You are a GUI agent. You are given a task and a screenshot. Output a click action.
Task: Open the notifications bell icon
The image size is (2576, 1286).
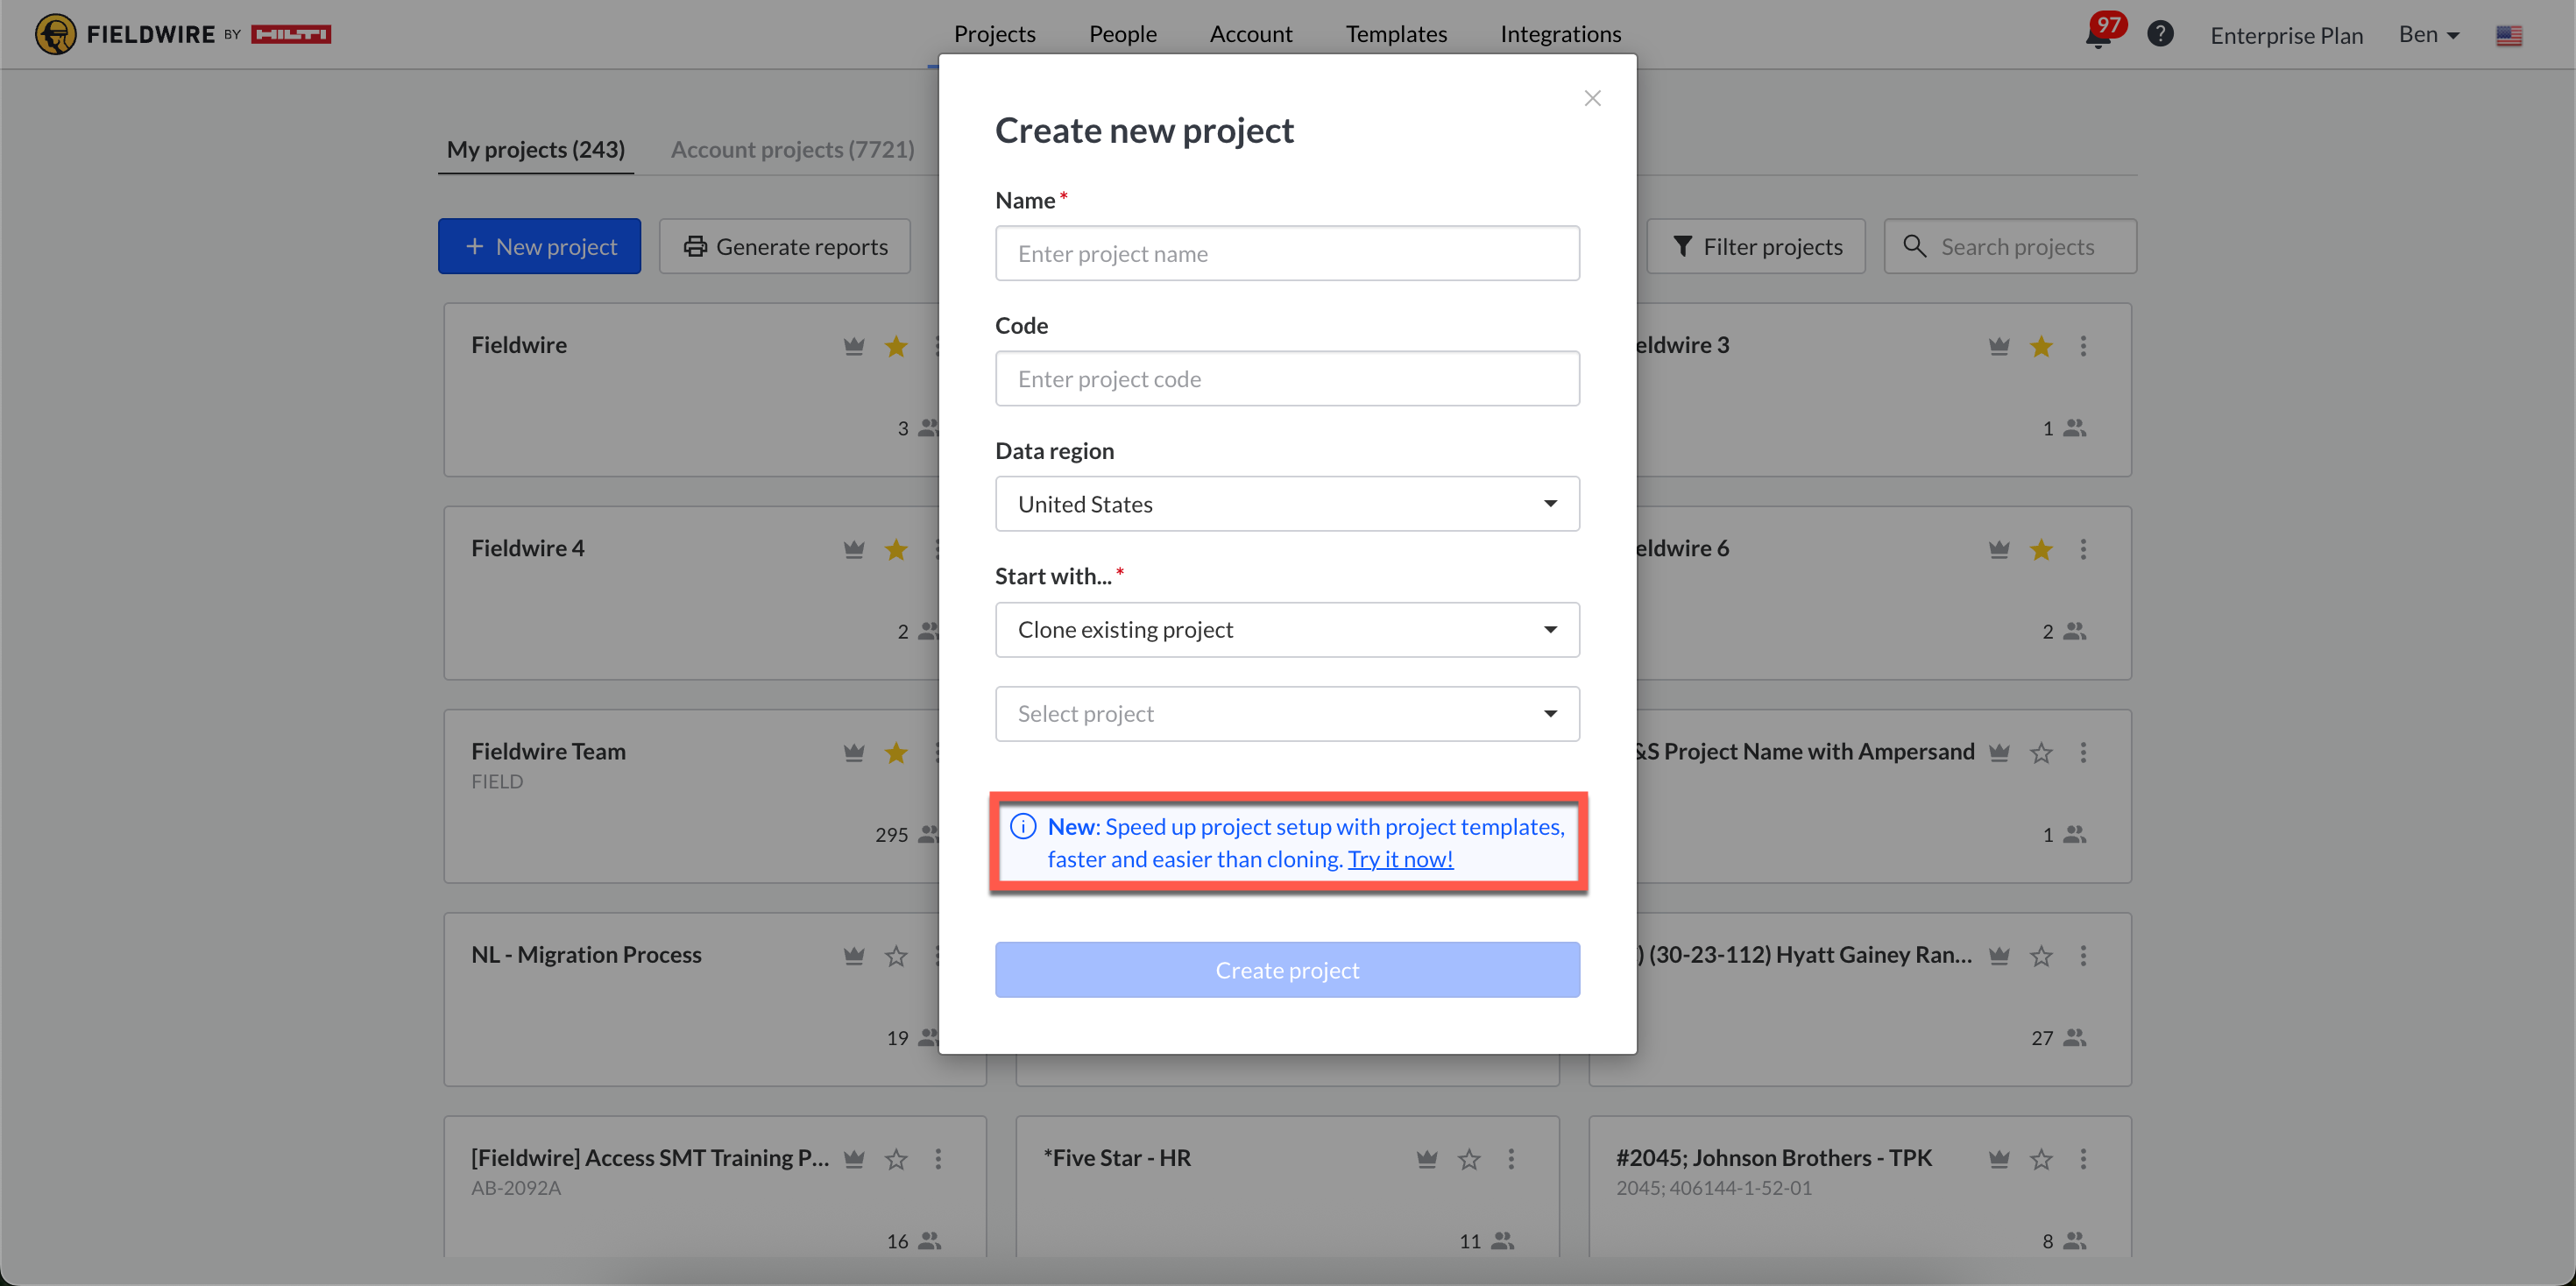click(x=2097, y=37)
